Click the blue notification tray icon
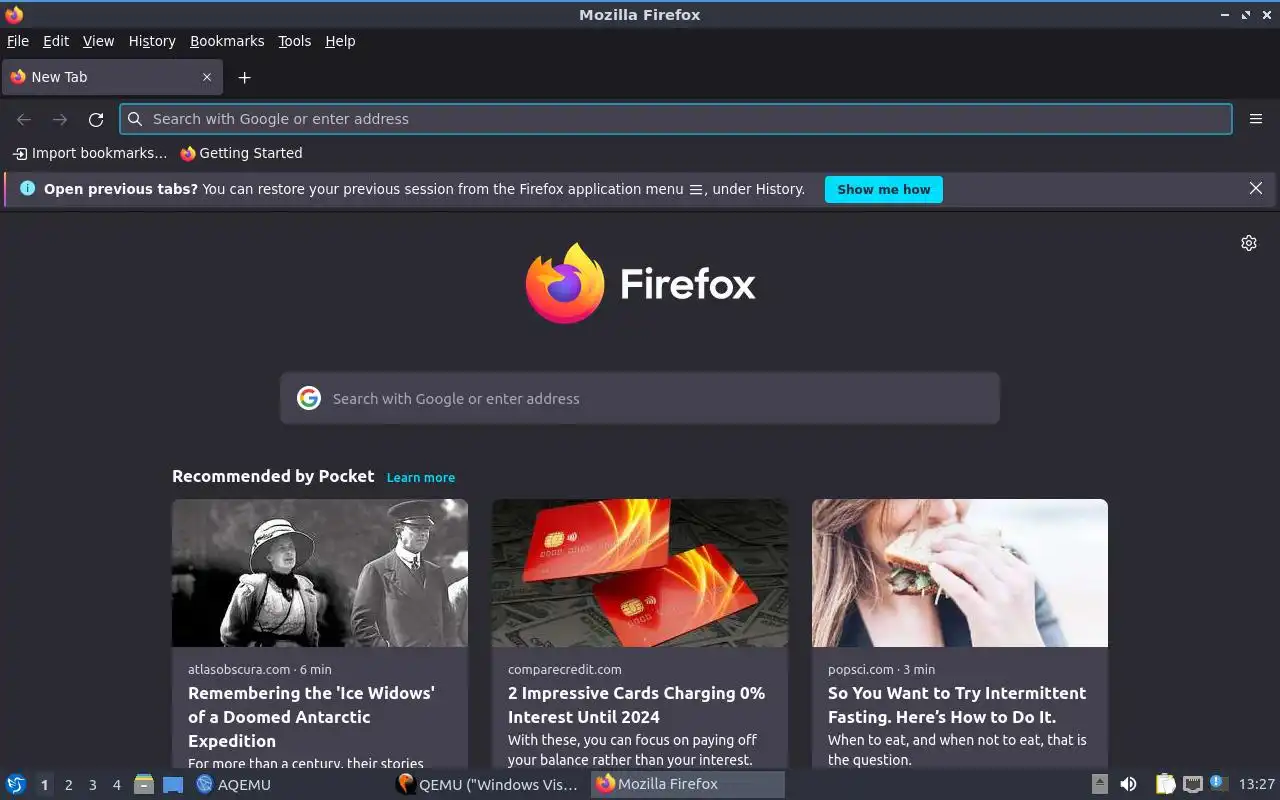 (1218, 783)
